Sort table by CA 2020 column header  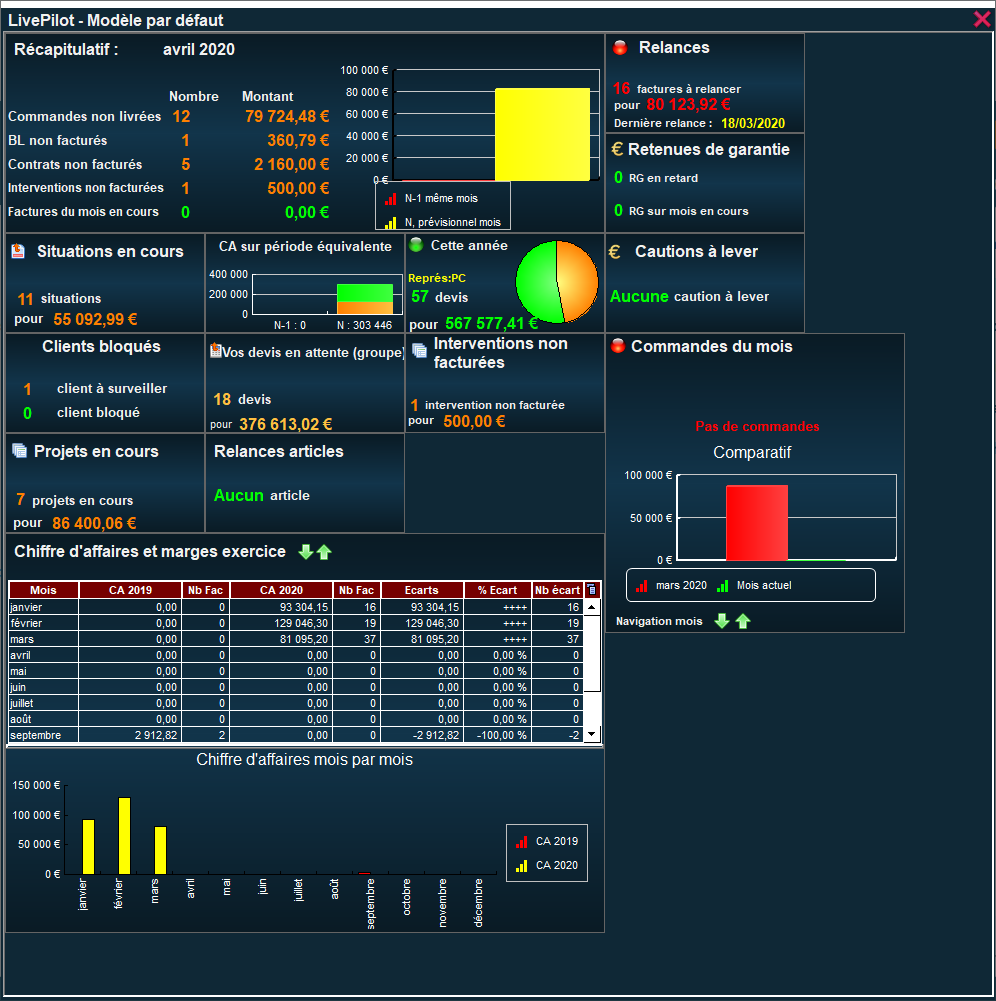pyautogui.click(x=281, y=590)
